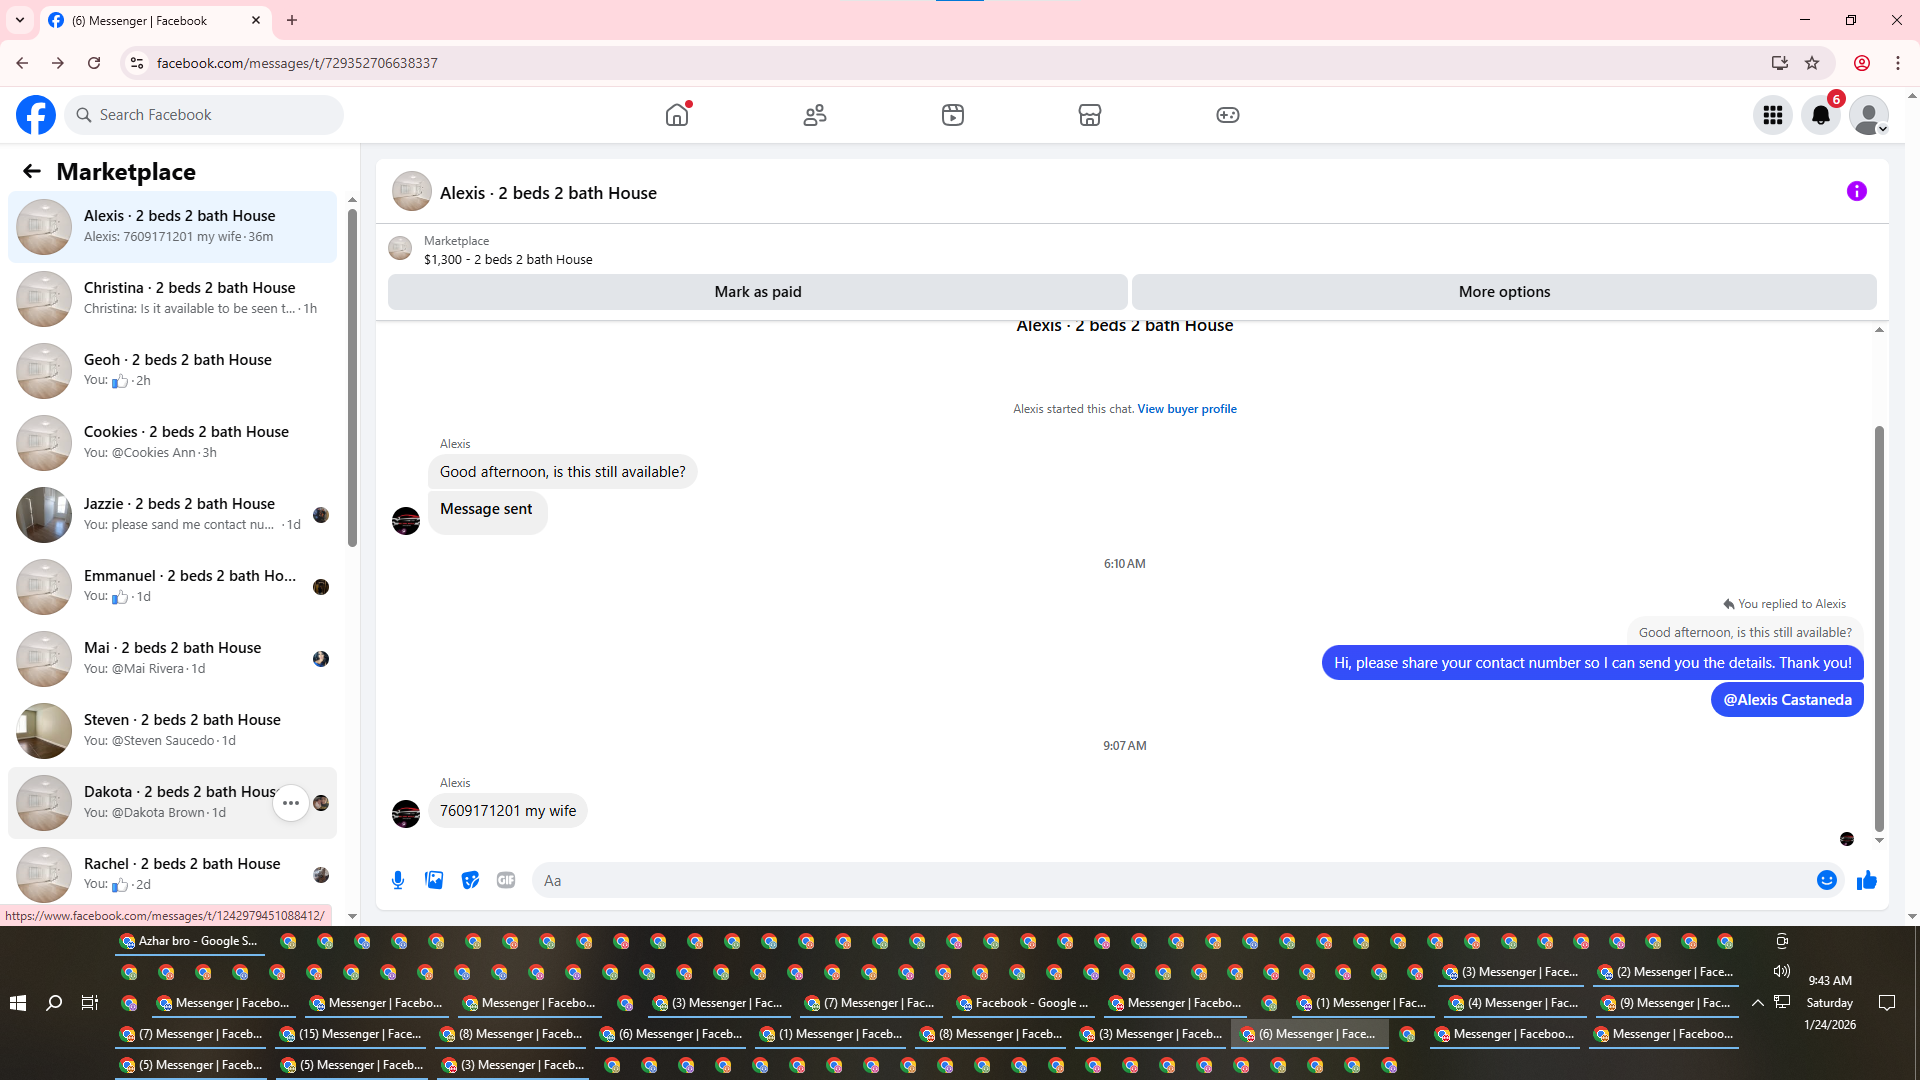Click the chat message scrollbar
The width and height of the screenshot is (1920, 1080).
tap(1879, 630)
